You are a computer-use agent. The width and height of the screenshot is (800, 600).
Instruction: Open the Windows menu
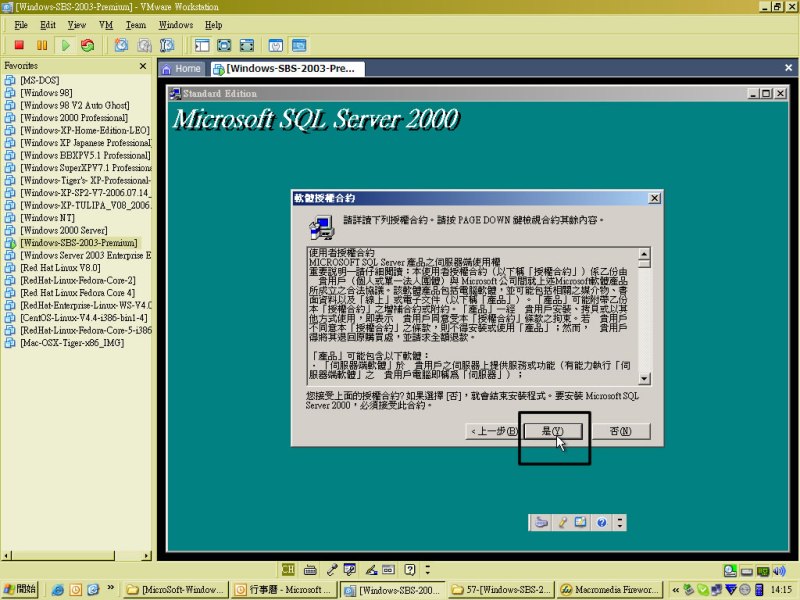pos(176,25)
